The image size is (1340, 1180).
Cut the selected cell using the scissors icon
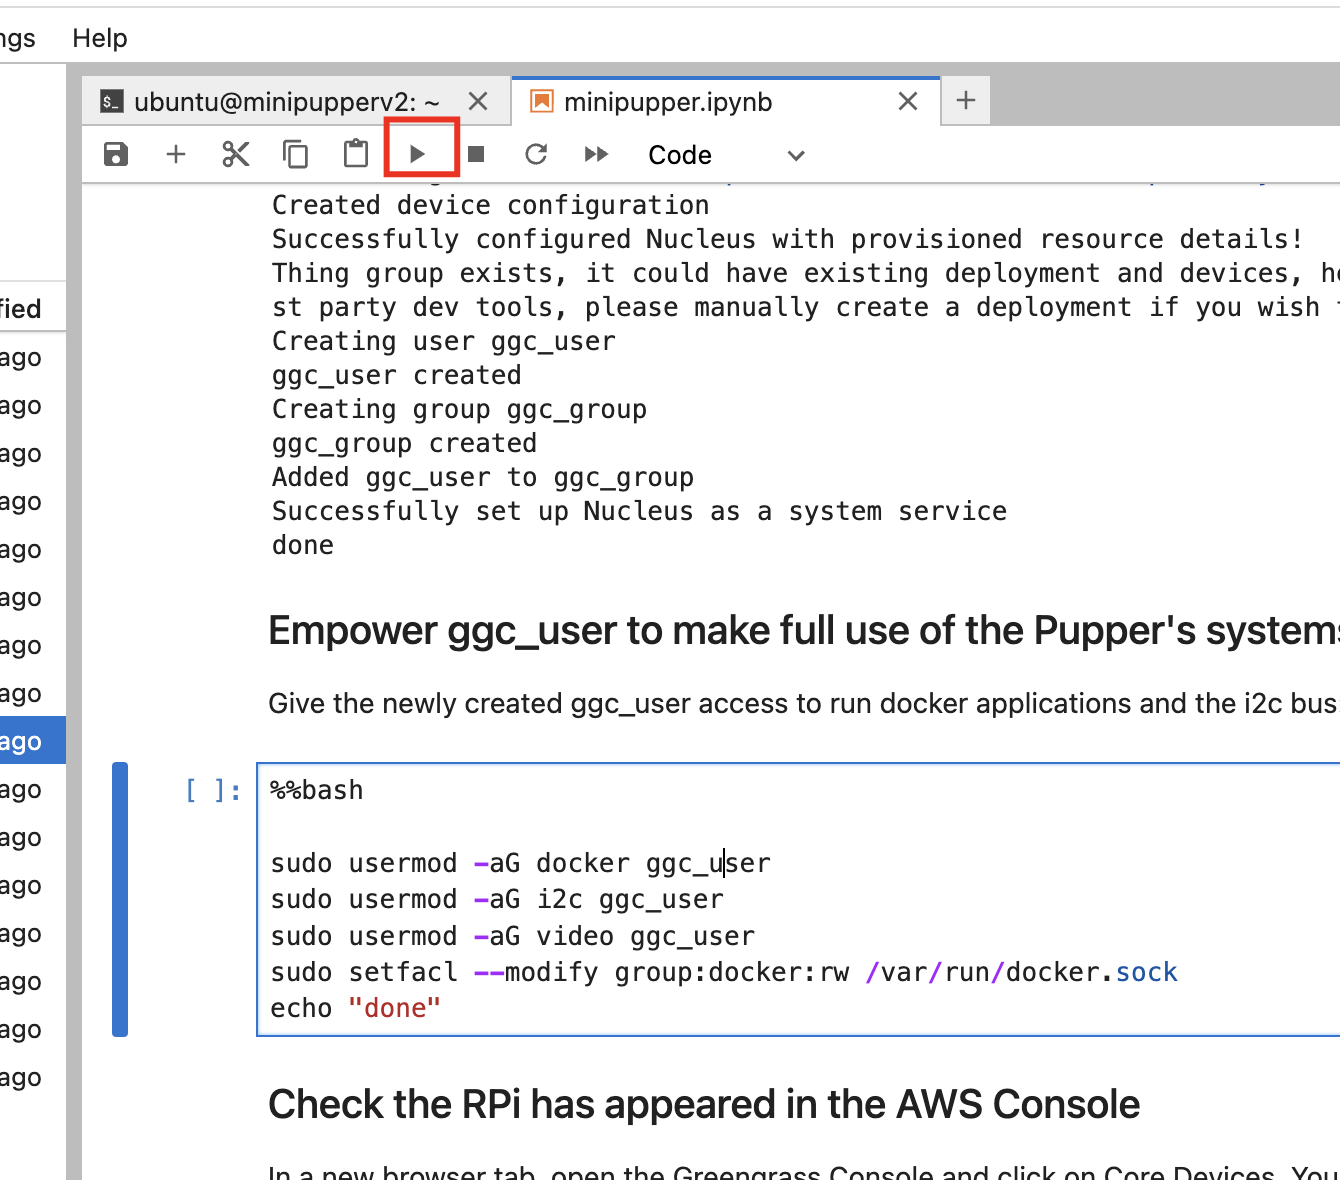tap(236, 154)
